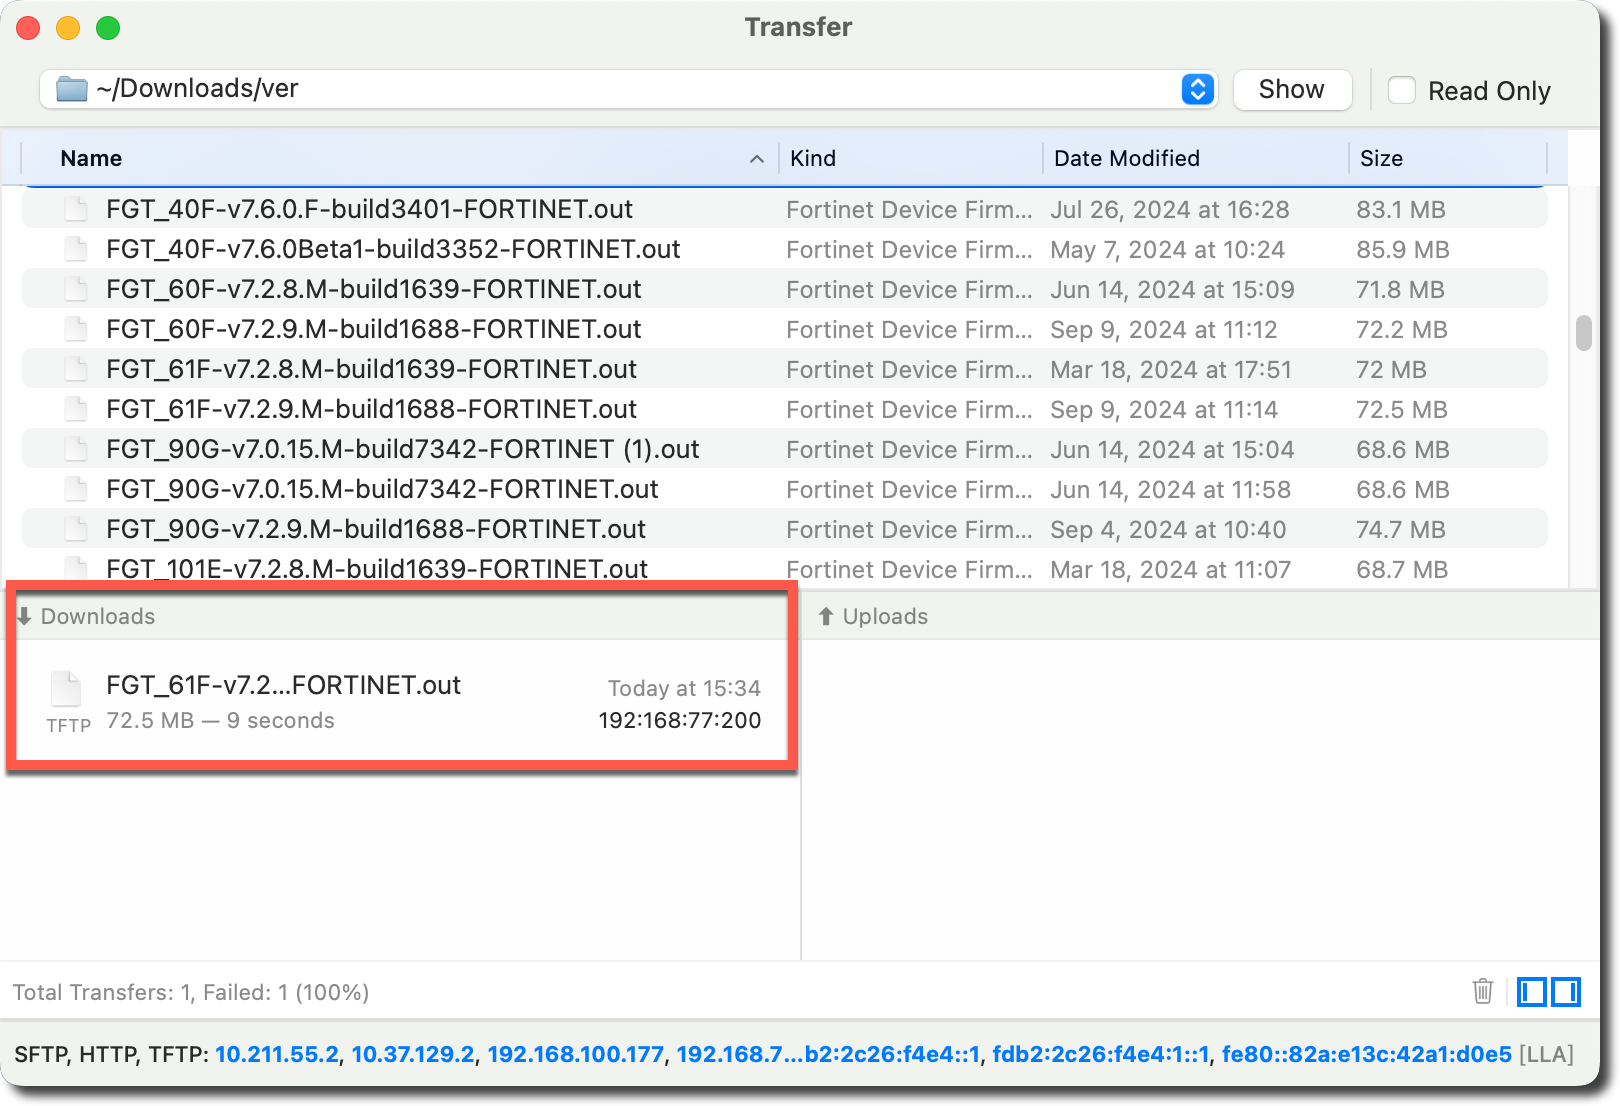Click file icon of FGT_40F-v7.6.0.F-build3401 row

pyautogui.click(x=76, y=209)
